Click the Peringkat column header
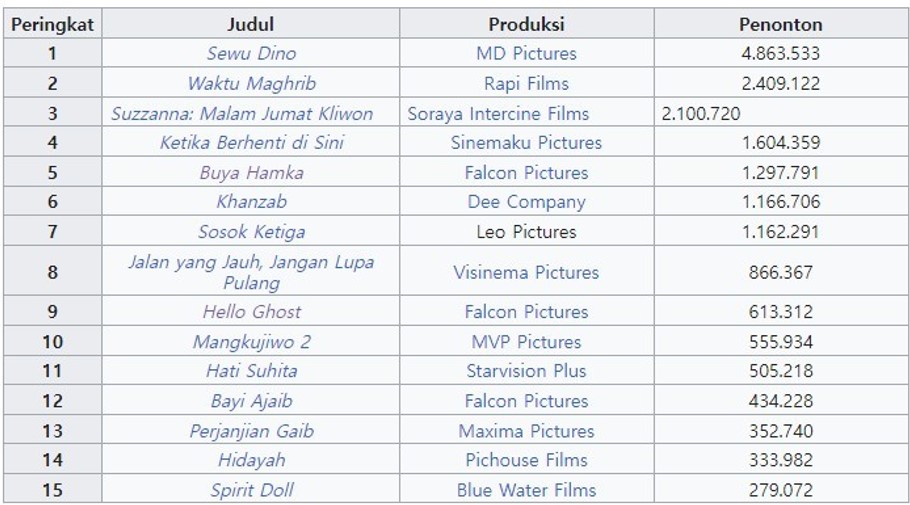 tap(52, 24)
